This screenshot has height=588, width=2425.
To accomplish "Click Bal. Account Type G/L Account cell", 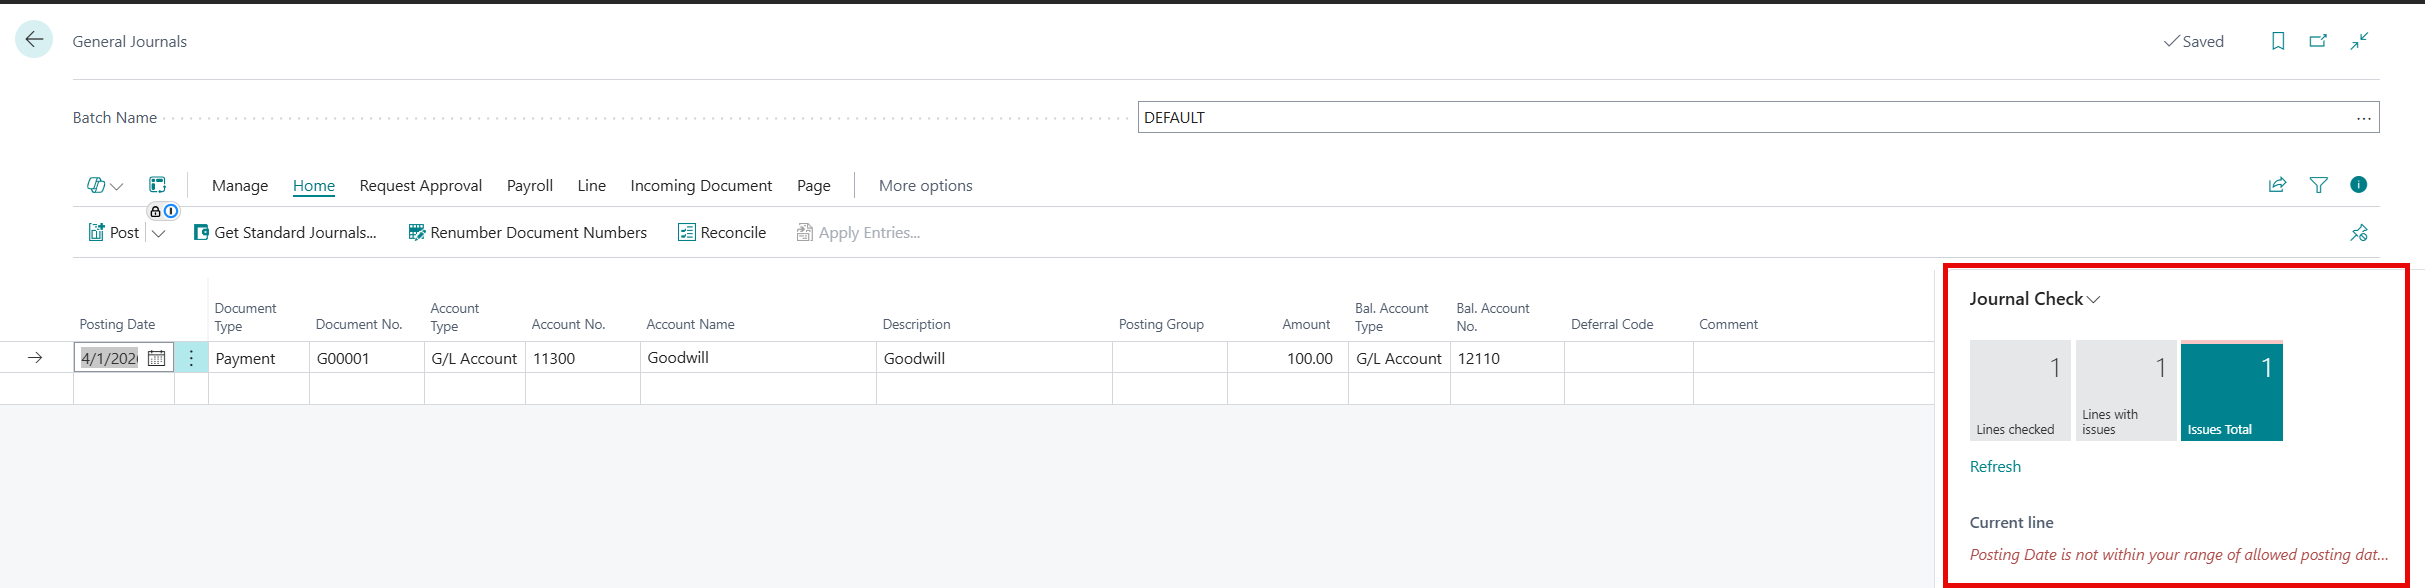I will (x=1399, y=358).
